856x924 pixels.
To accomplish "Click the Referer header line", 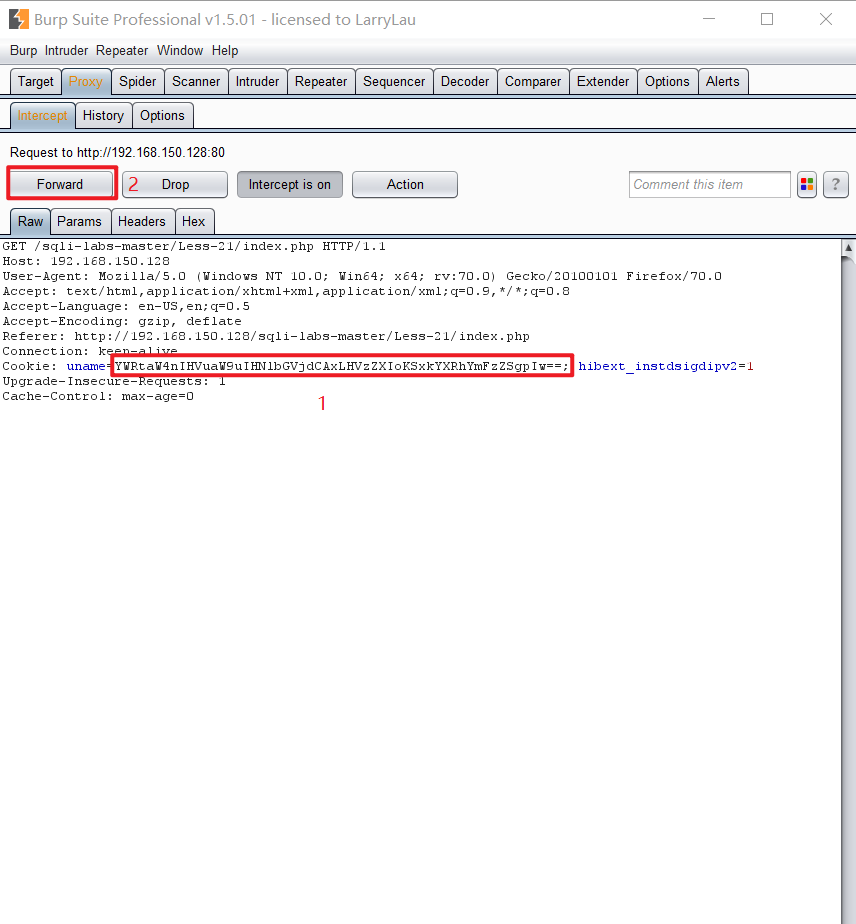I will tap(266, 336).
